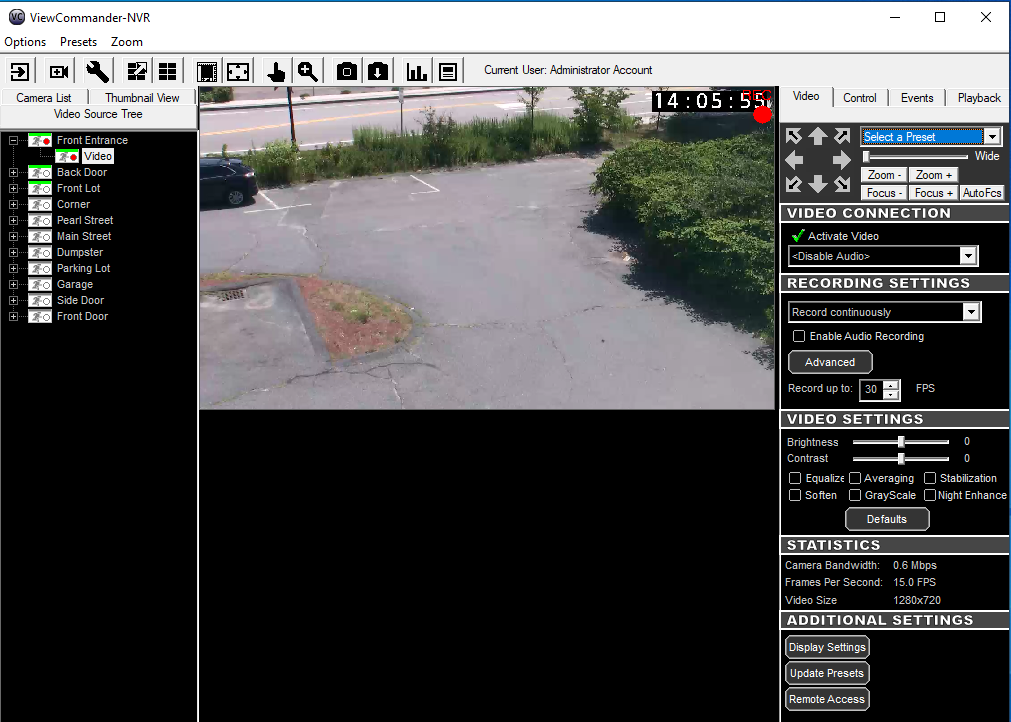This screenshot has height=722, width=1011.
Task: Open the Advanced recording settings button
Action: point(830,362)
